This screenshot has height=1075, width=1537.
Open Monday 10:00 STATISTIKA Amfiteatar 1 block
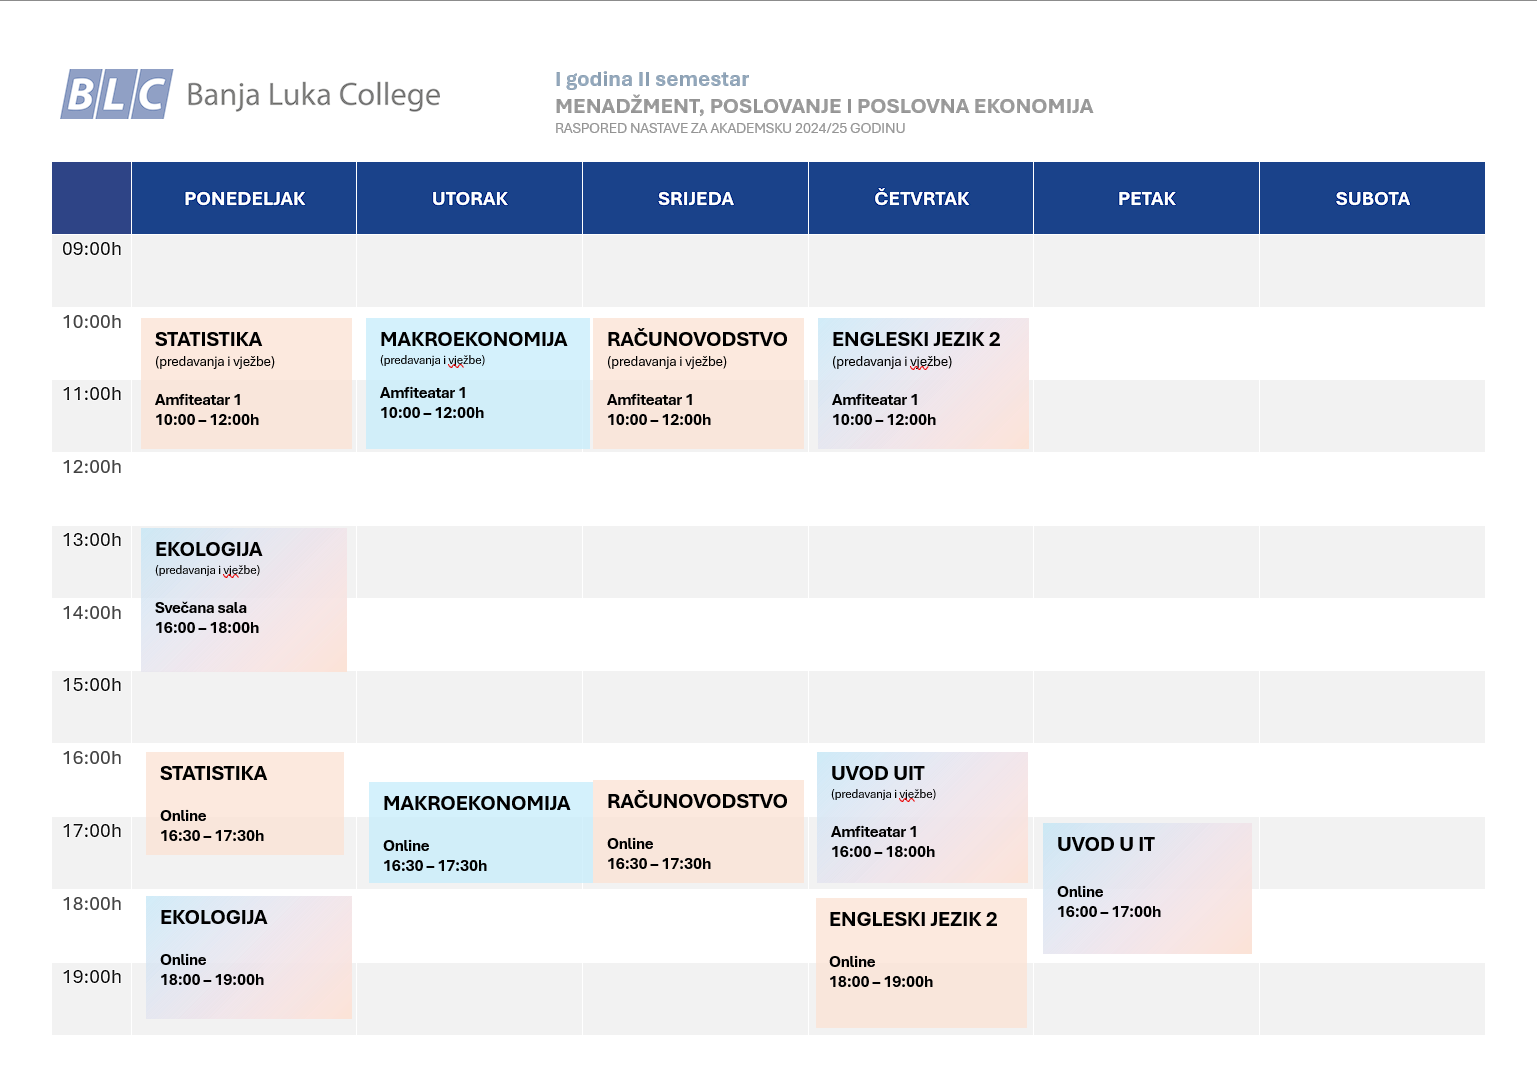click(x=246, y=383)
